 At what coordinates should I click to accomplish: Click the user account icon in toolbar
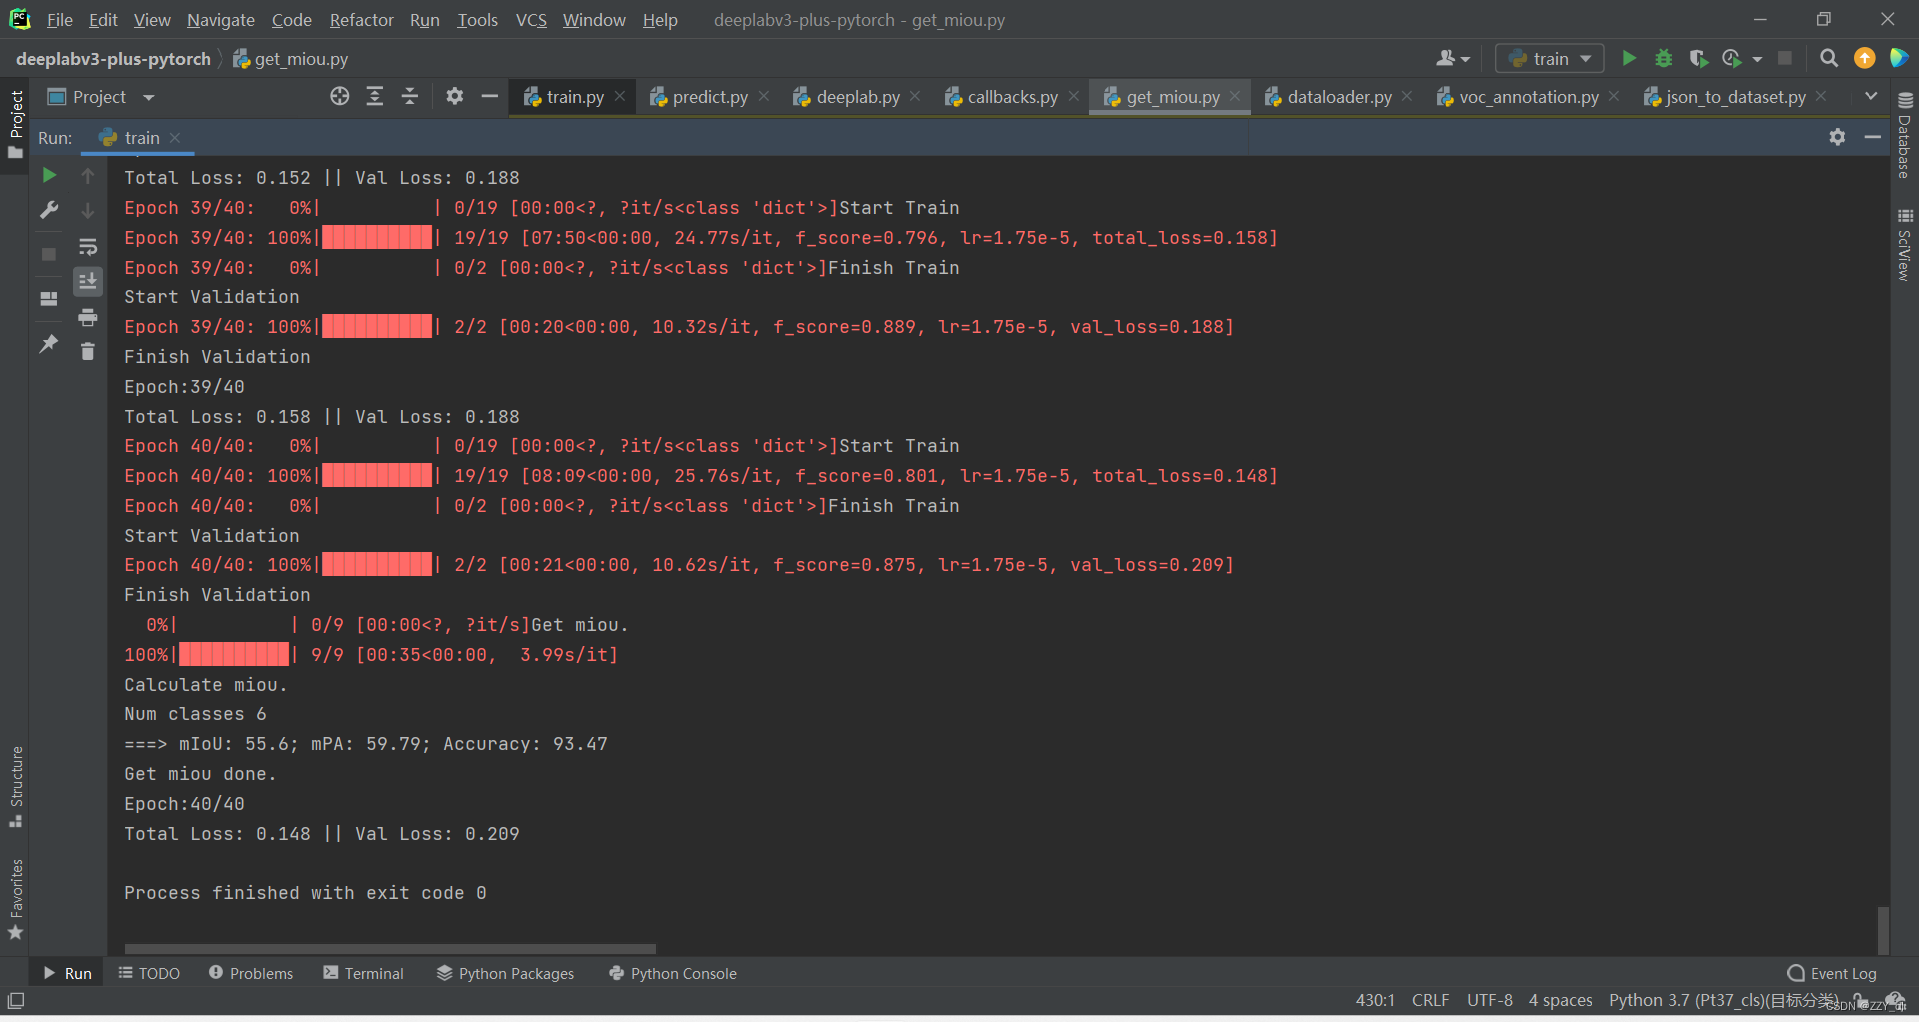coord(1453,58)
